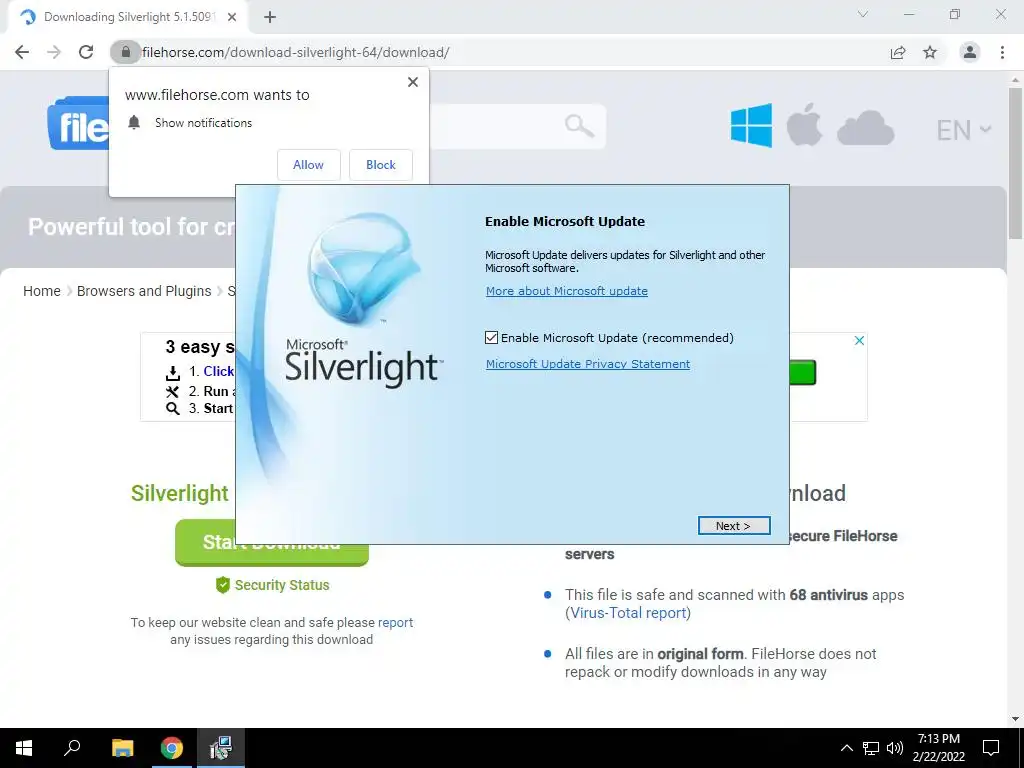This screenshot has width=1024, height=768.
Task: Open Browsers and Plugins breadcrumb
Action: point(144,291)
